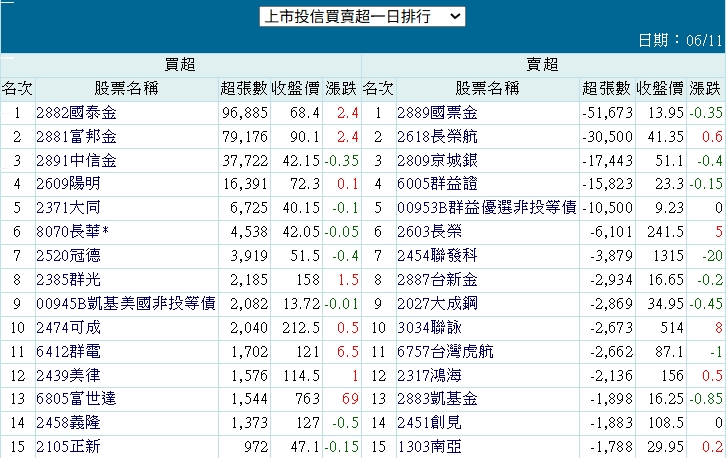Click the 79,176 net-buy volume cell
This screenshot has height=458, width=726.
click(245, 137)
